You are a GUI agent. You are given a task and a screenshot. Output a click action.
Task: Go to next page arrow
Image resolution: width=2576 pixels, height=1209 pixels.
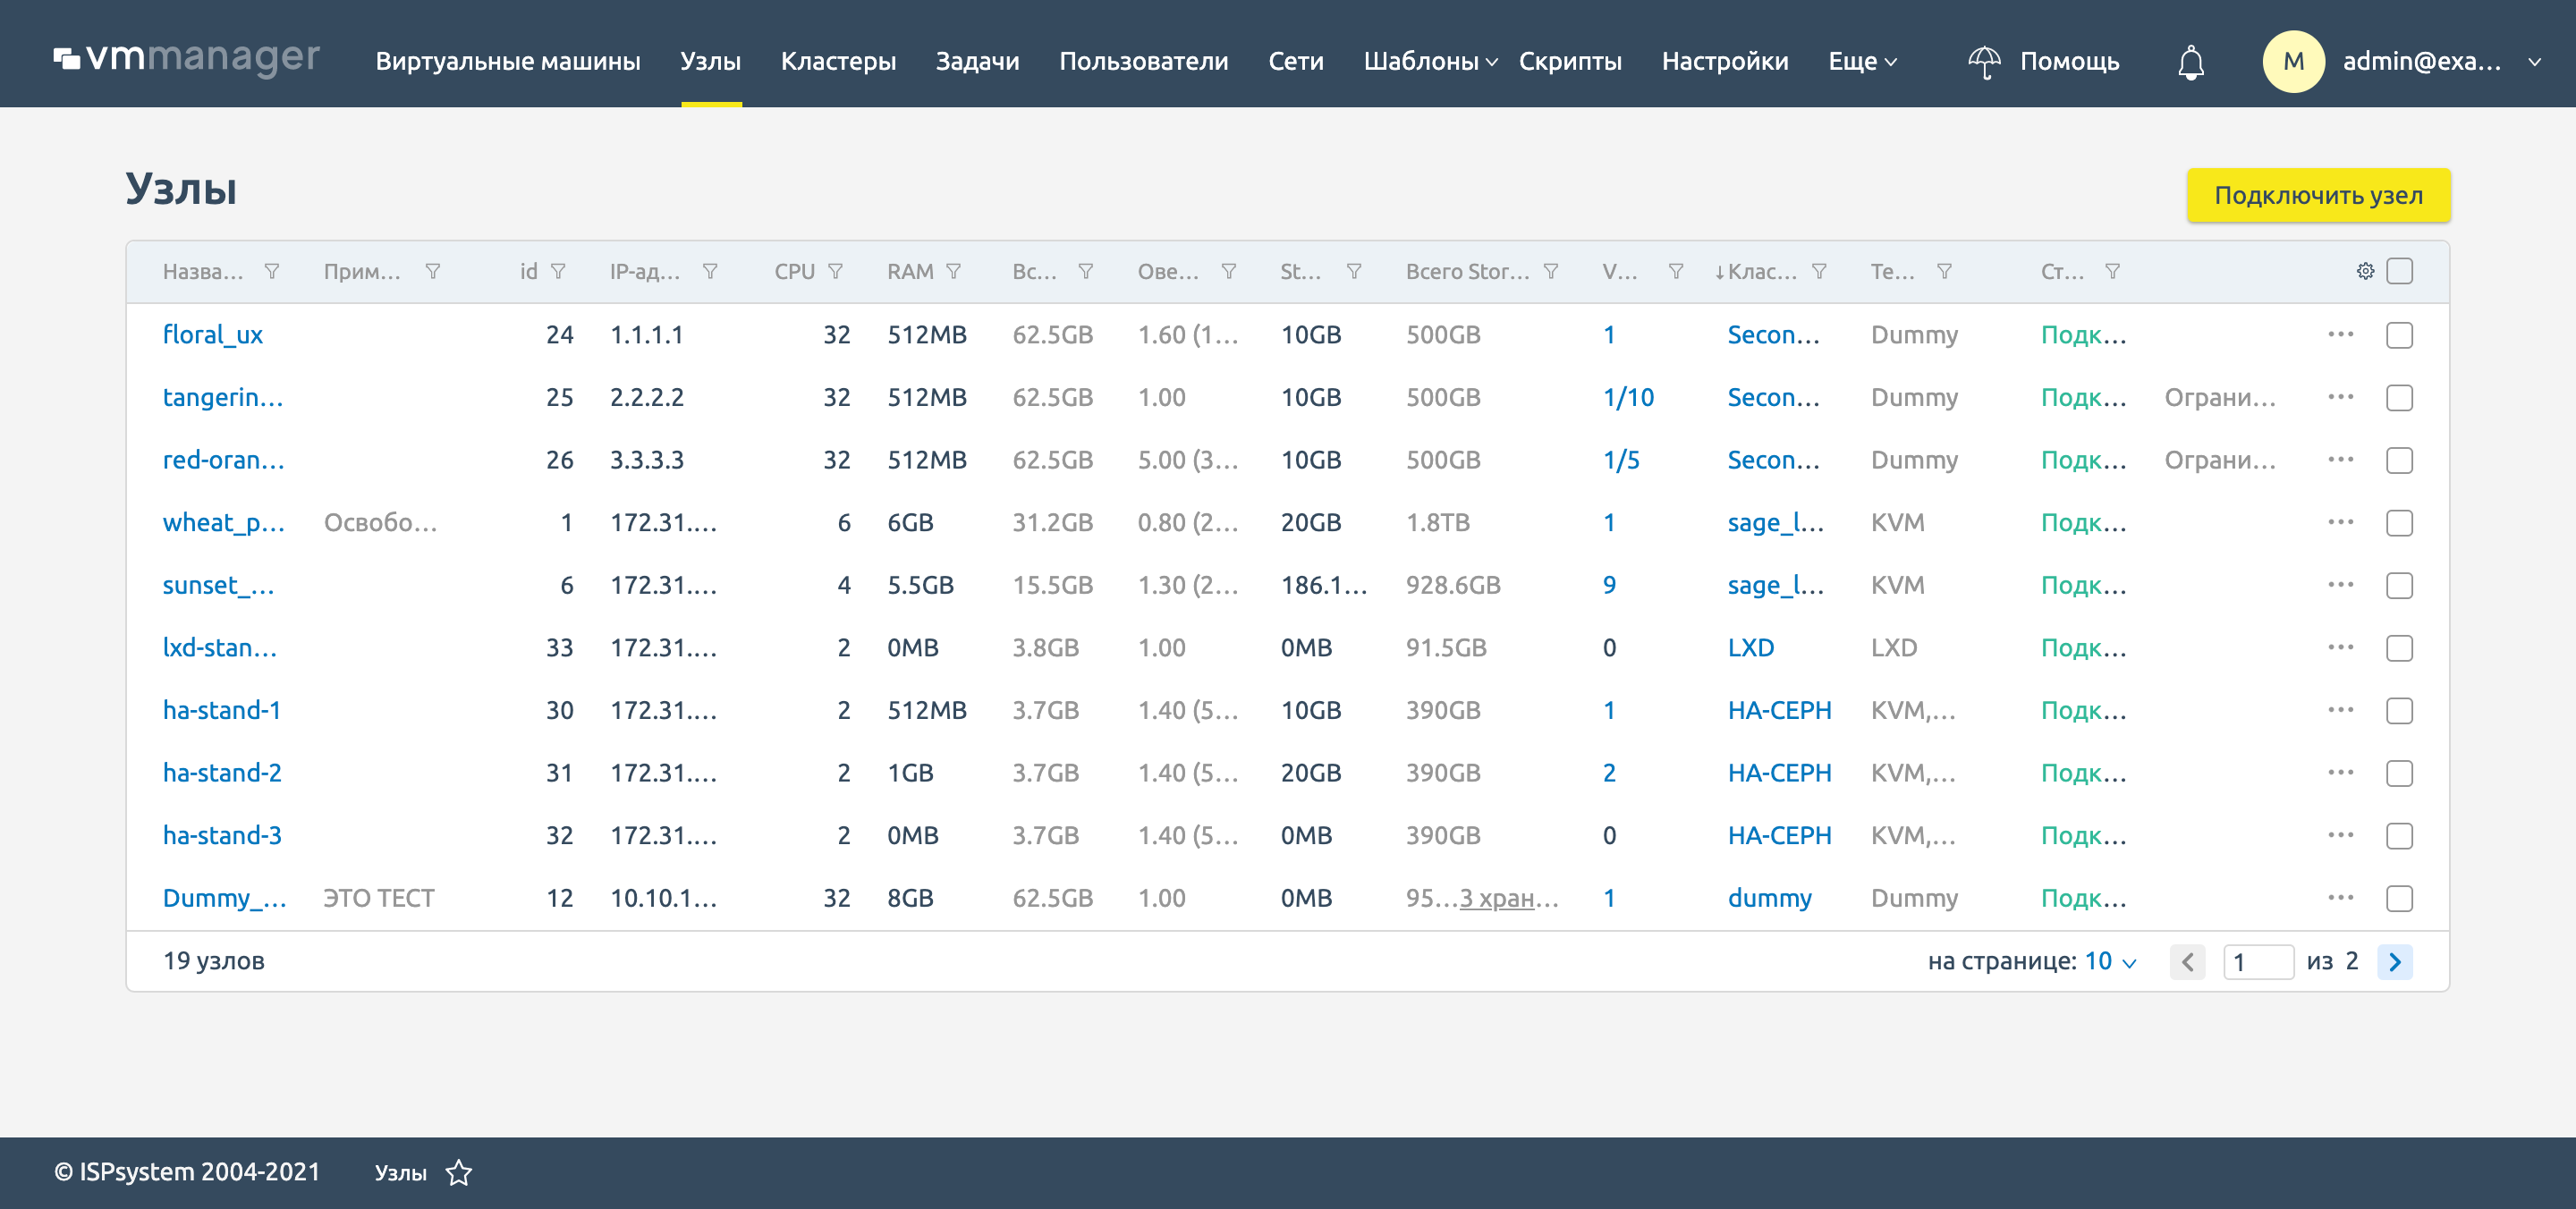pos(2394,961)
